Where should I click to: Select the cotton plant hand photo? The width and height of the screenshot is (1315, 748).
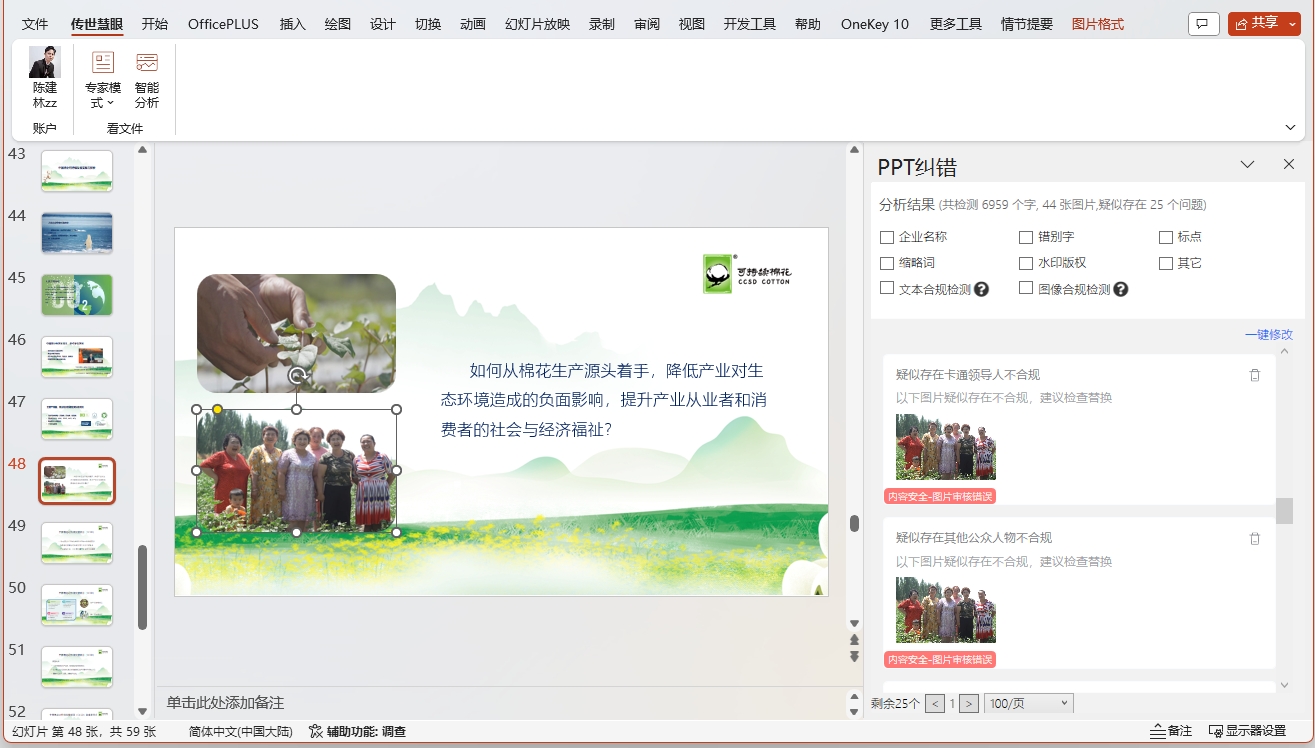(x=296, y=333)
